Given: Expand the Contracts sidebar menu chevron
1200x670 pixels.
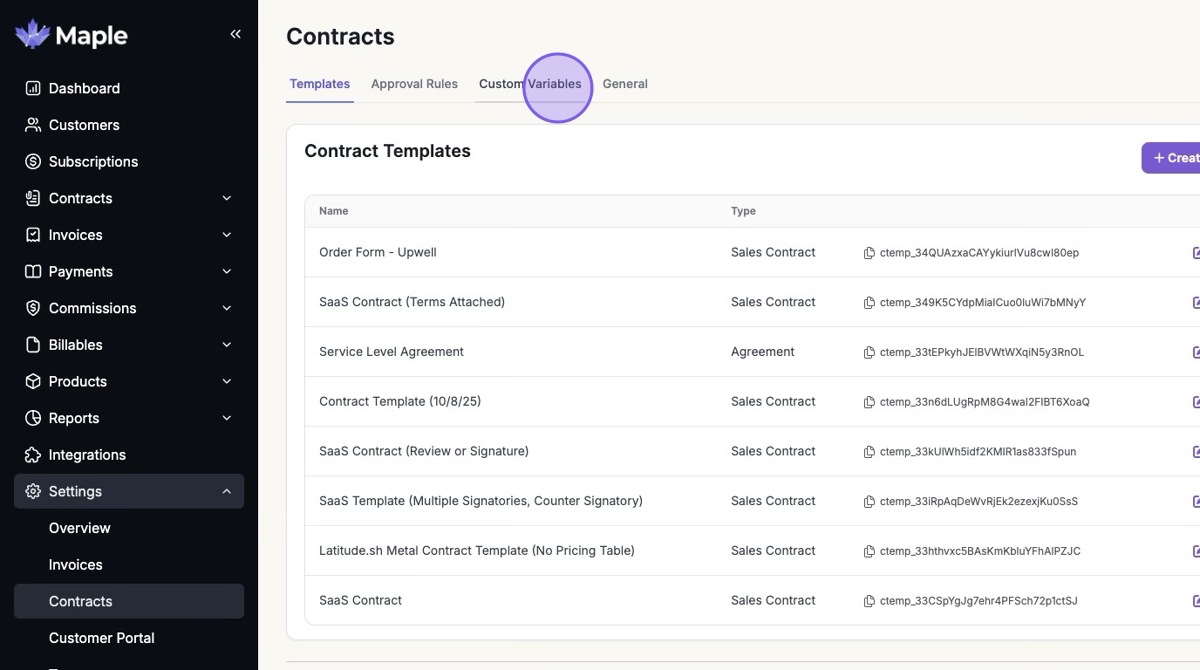Looking at the screenshot, I should pos(226,198).
